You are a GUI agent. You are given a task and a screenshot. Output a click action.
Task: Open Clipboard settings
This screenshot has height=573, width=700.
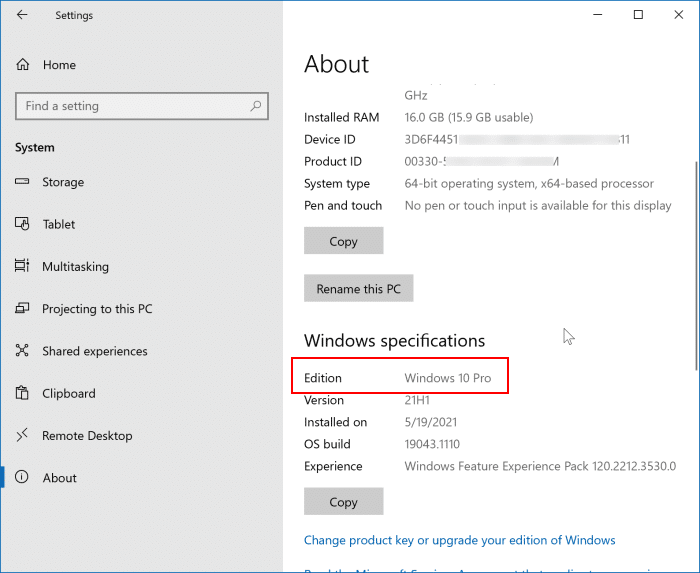click(69, 393)
